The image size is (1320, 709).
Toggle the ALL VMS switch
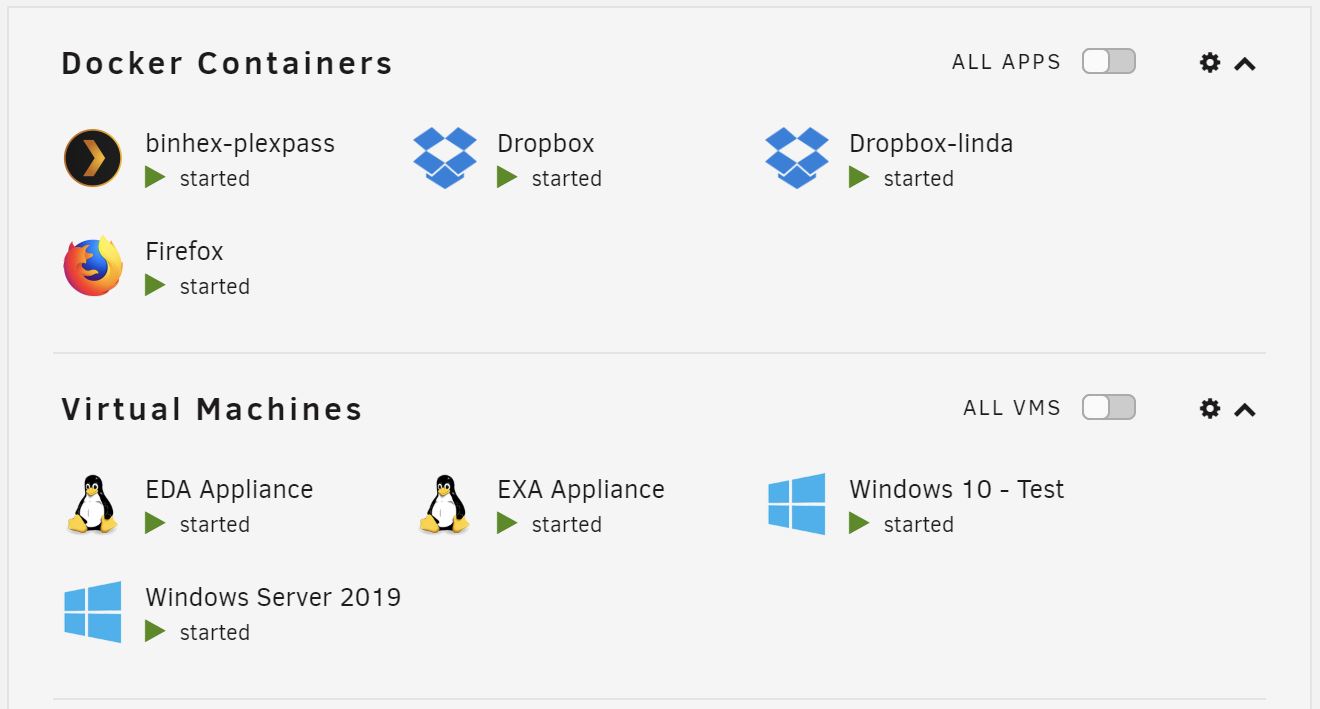[x=1109, y=408]
